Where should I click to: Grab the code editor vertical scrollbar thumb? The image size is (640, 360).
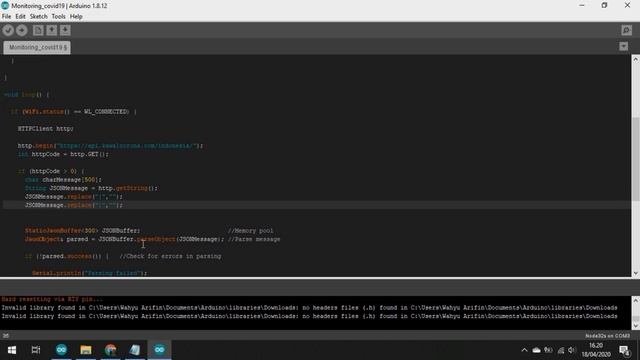[636, 159]
